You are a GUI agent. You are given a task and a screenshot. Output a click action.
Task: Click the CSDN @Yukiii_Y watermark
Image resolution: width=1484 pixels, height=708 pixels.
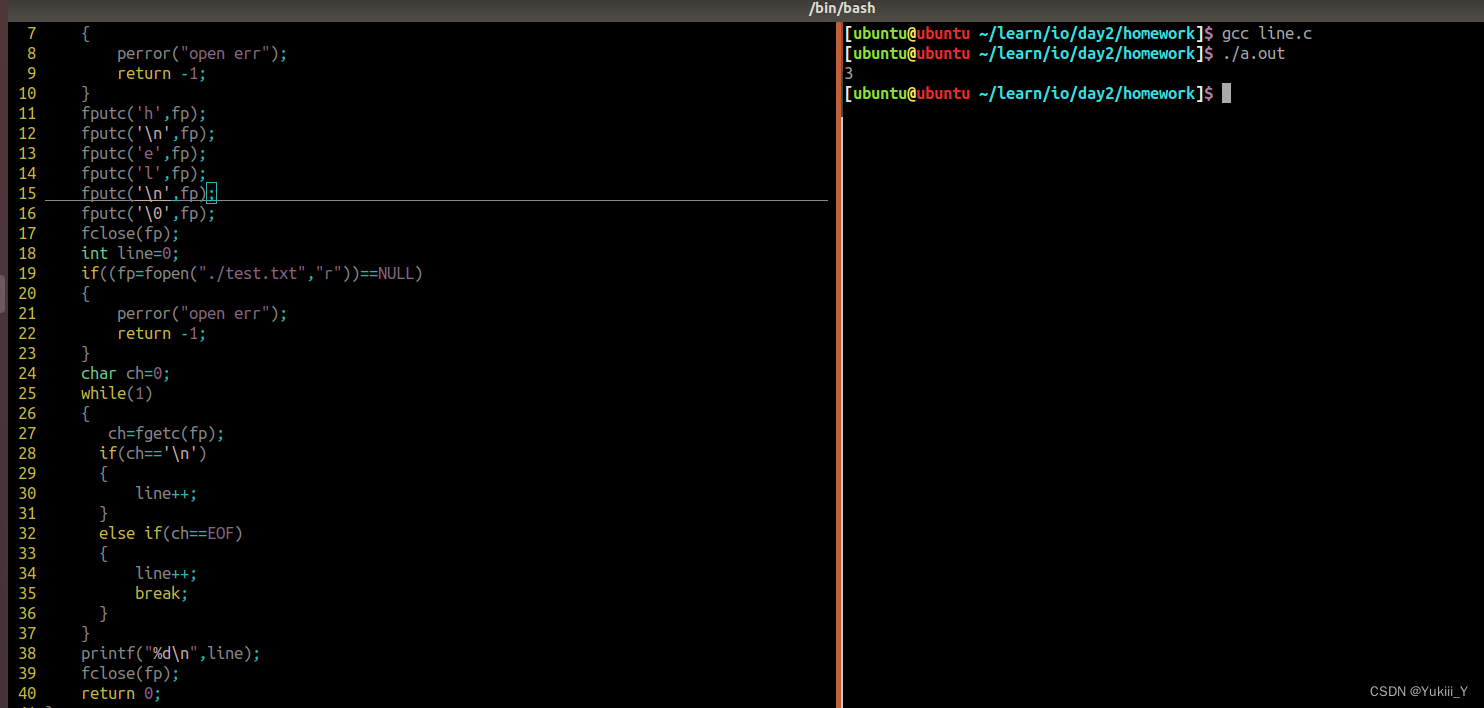(1419, 691)
